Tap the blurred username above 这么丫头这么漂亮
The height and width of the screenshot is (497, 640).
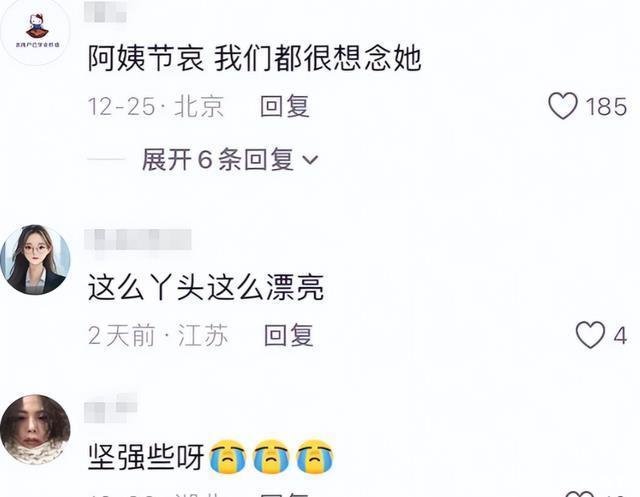(138, 240)
